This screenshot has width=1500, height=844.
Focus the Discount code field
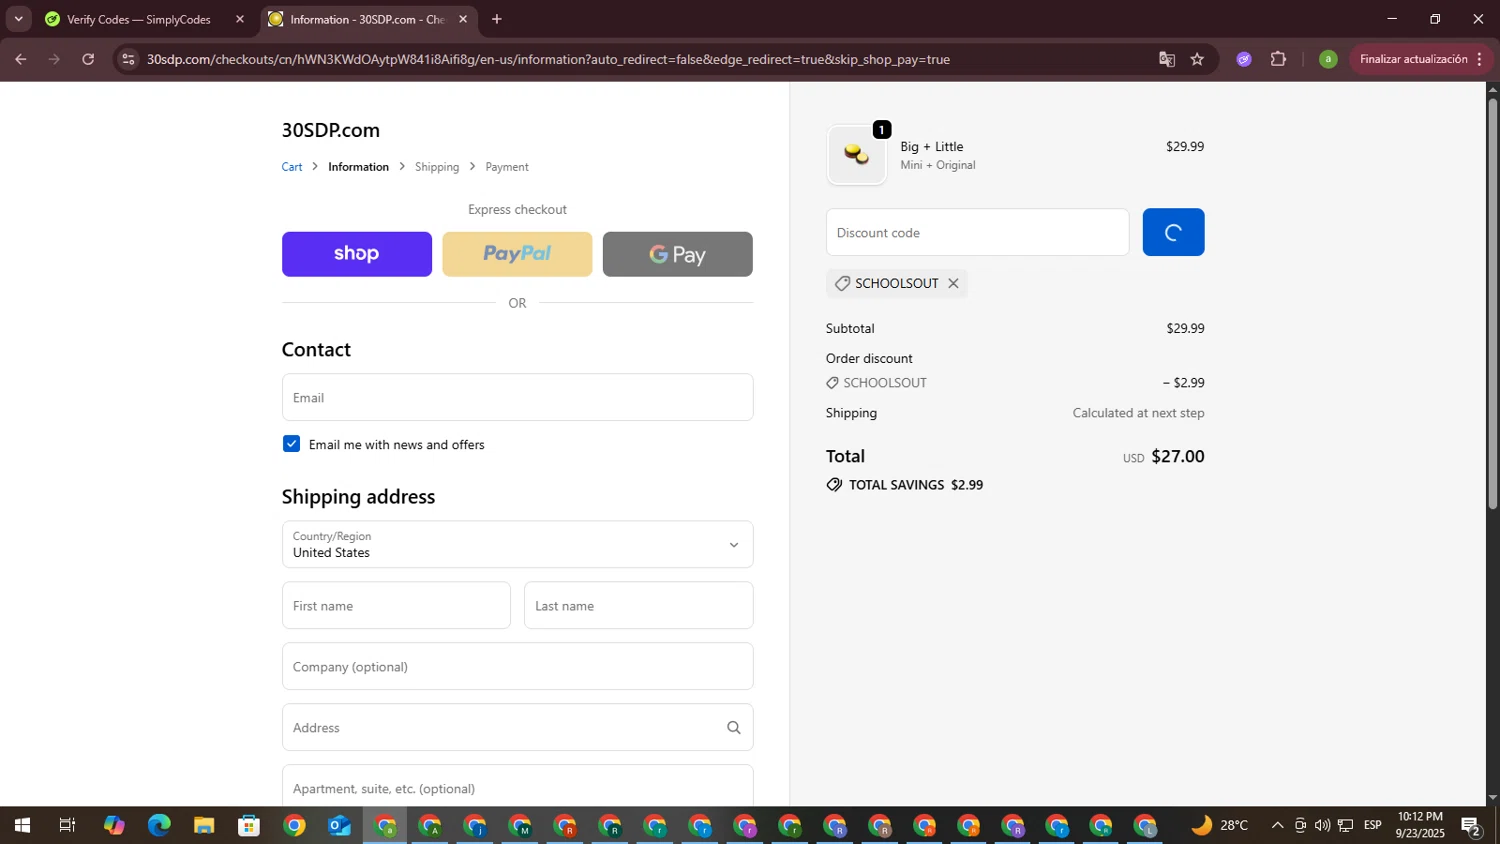click(977, 232)
